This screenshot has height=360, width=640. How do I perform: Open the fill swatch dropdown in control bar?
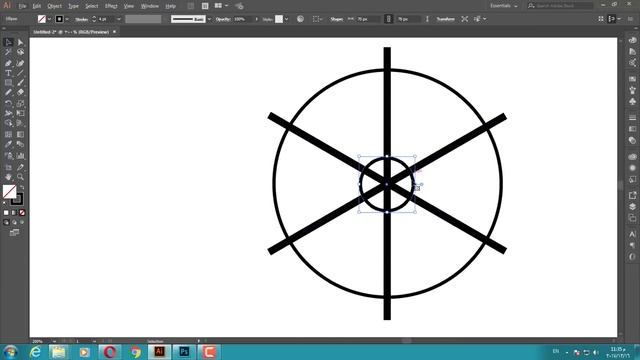click(49, 19)
